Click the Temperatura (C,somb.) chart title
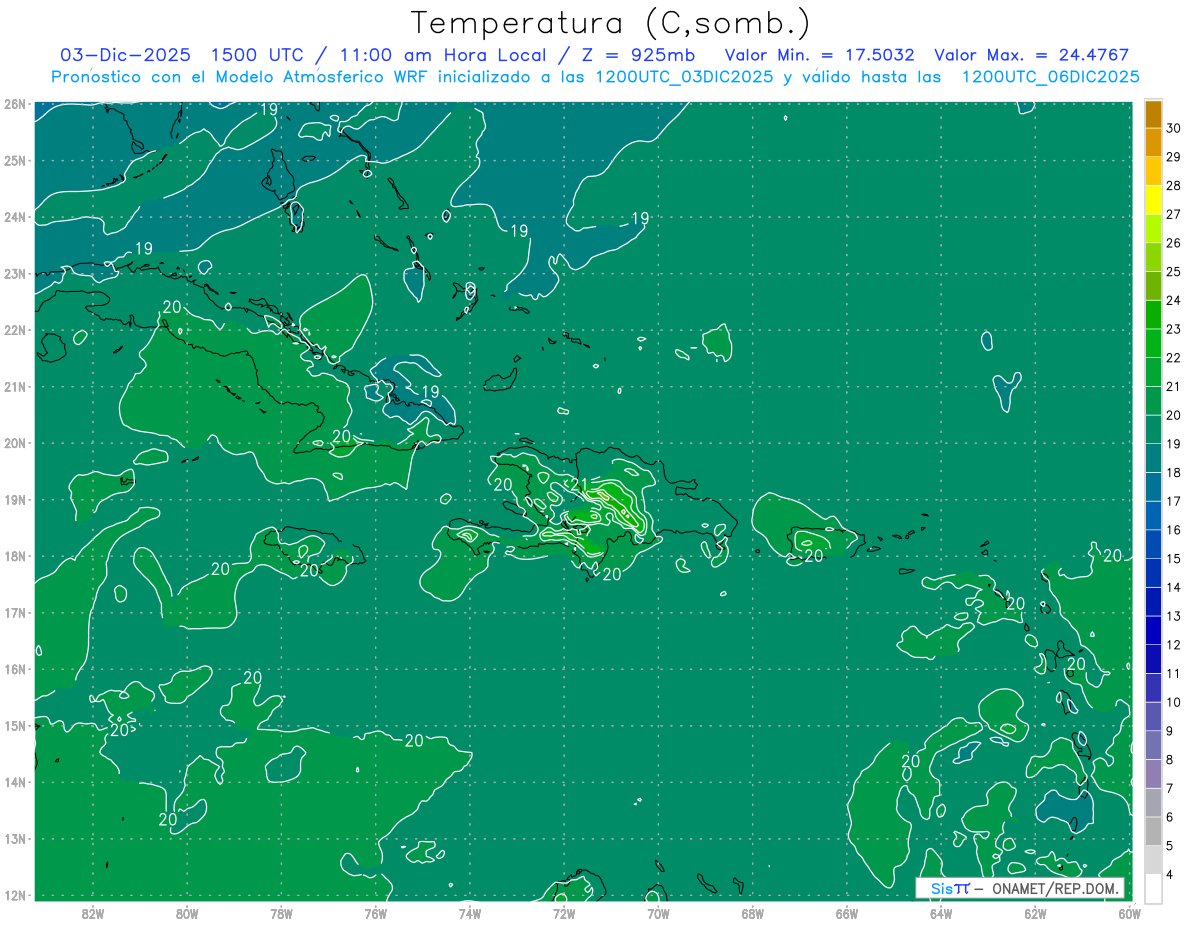The height and width of the screenshot is (927, 1200). click(611, 22)
